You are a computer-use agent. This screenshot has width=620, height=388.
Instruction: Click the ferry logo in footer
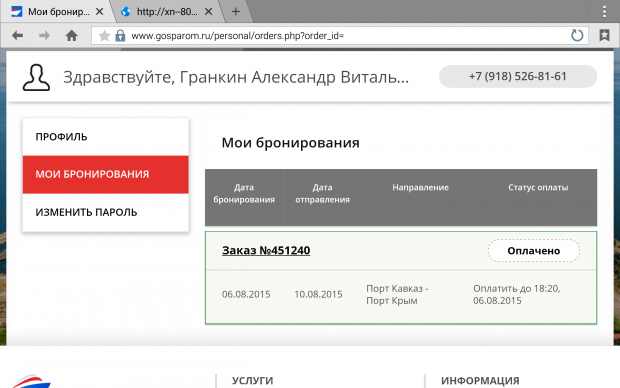31,381
